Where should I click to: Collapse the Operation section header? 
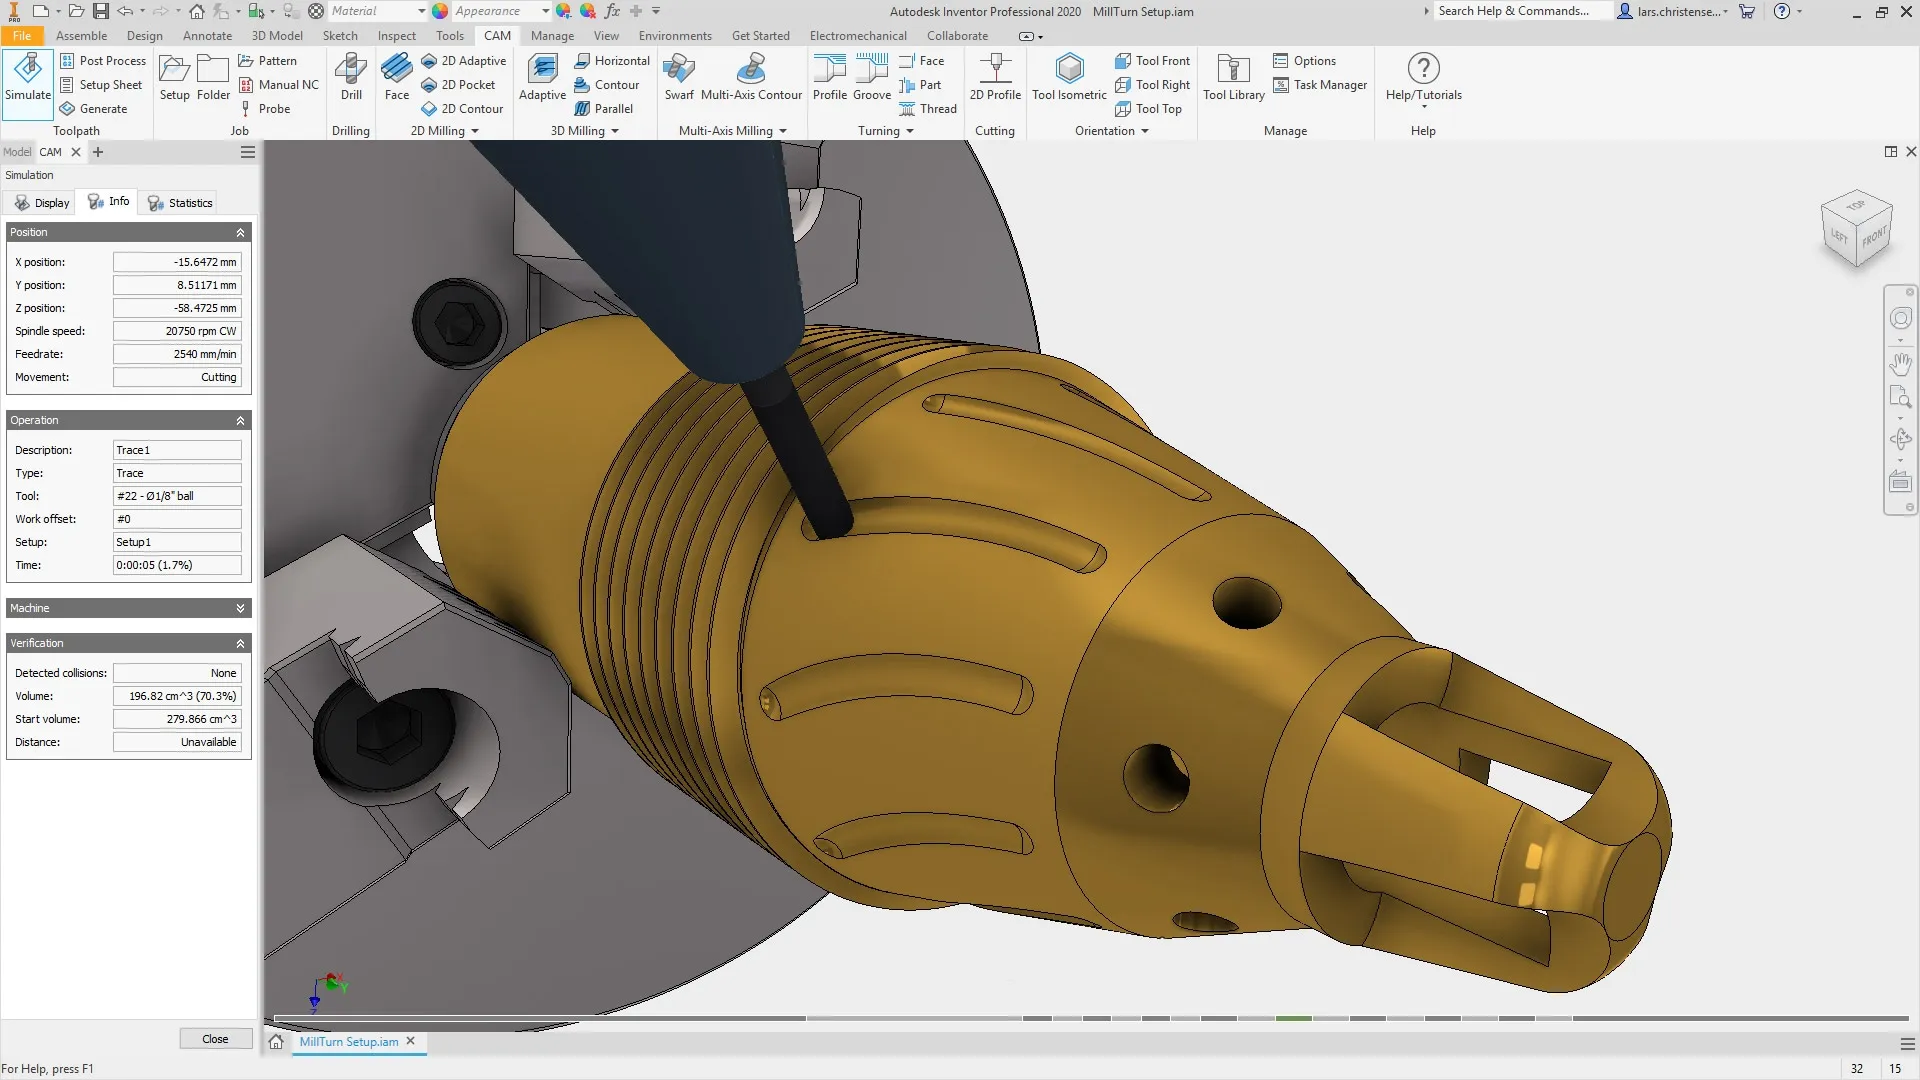click(240, 420)
